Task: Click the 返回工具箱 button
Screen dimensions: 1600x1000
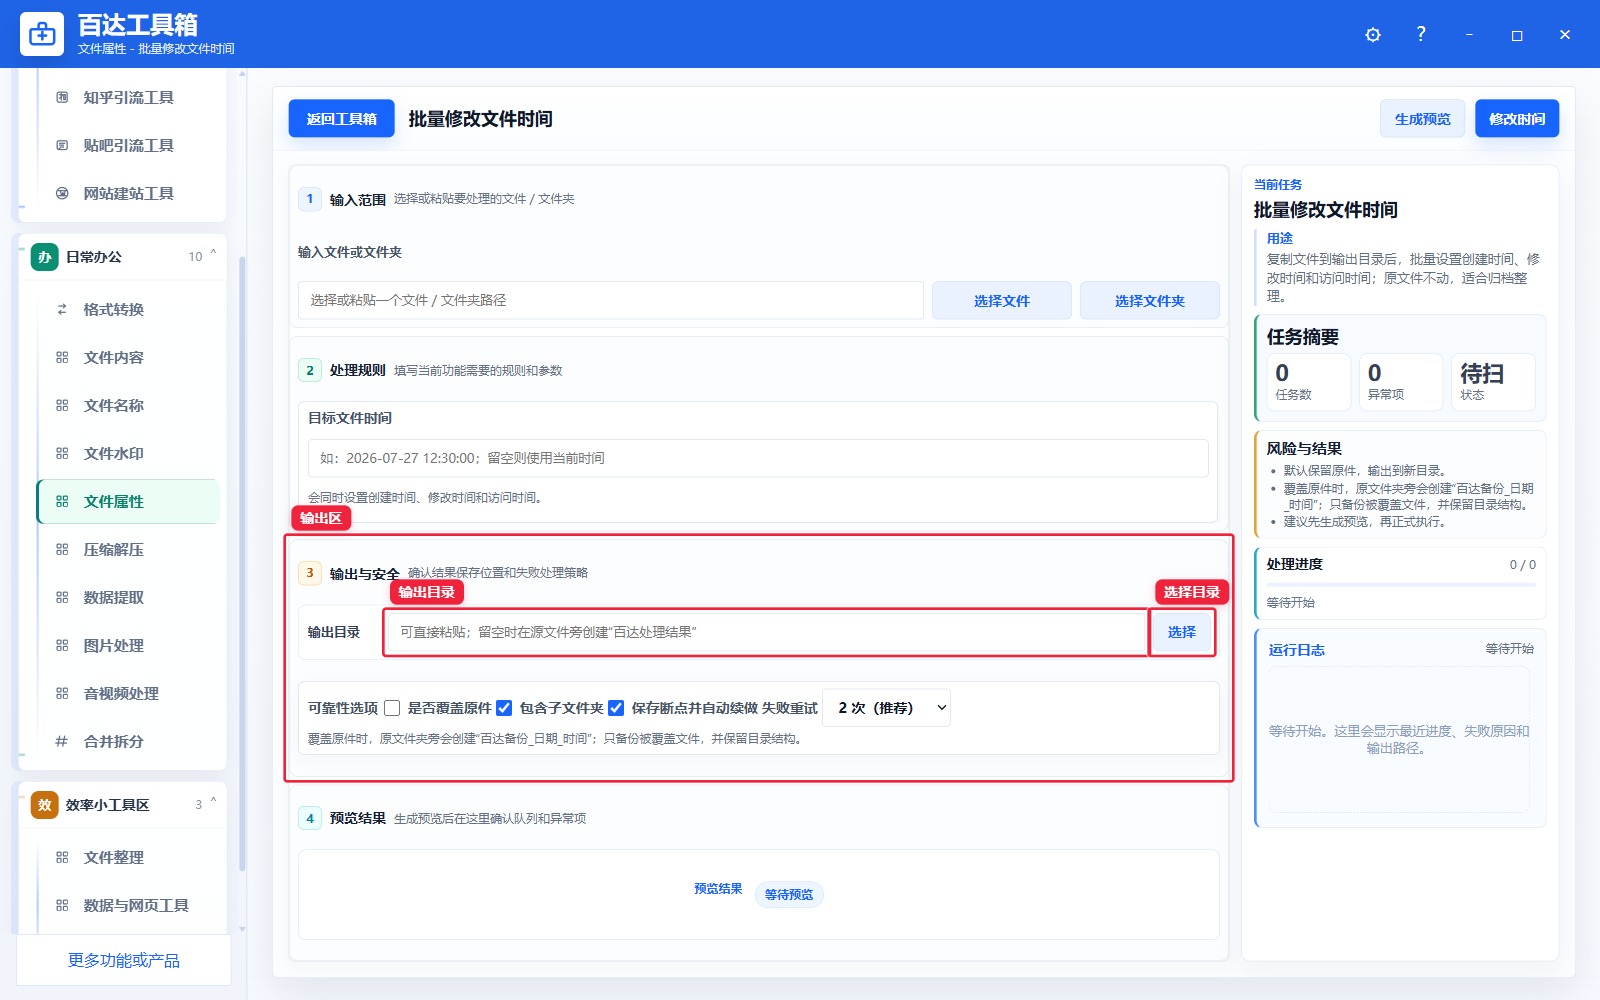Action: 342,119
